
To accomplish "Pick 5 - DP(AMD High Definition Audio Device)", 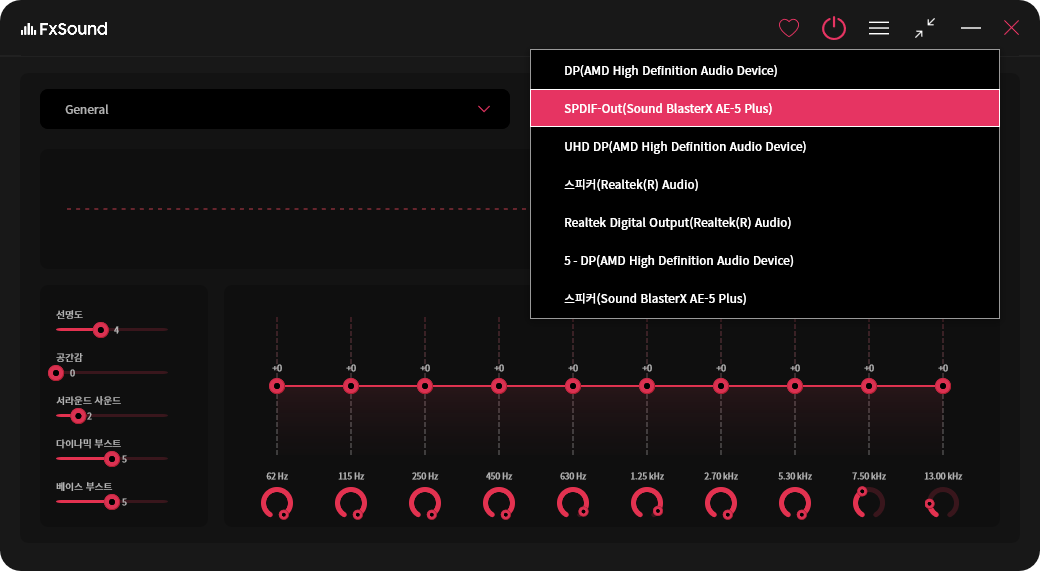I will coord(765,261).
